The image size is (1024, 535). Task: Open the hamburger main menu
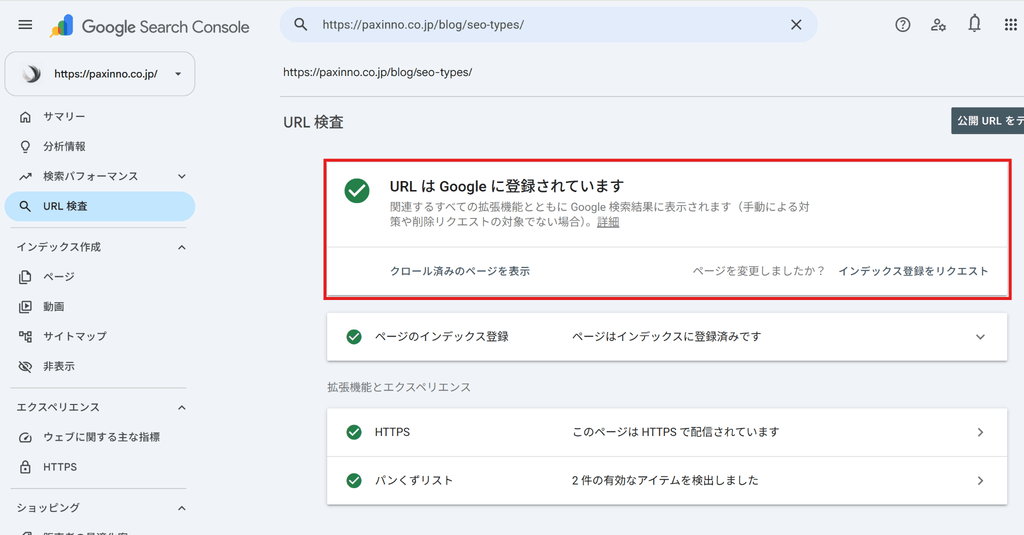pyautogui.click(x=25, y=25)
